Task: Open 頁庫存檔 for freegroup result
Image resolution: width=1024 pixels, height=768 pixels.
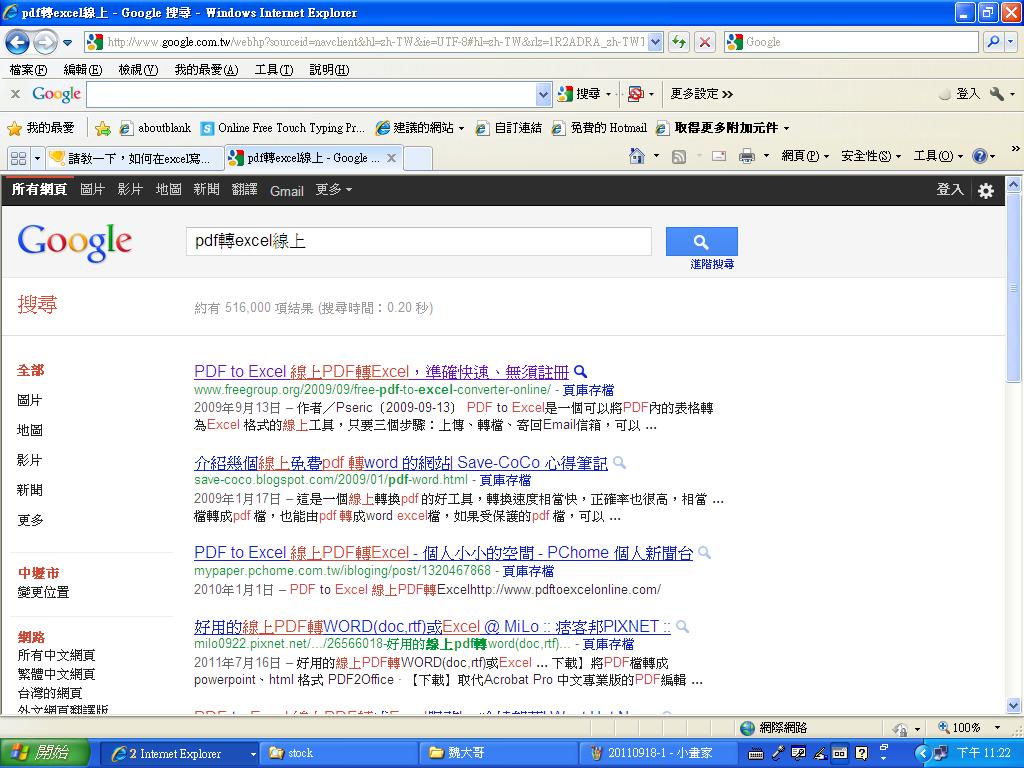Action: coord(588,391)
